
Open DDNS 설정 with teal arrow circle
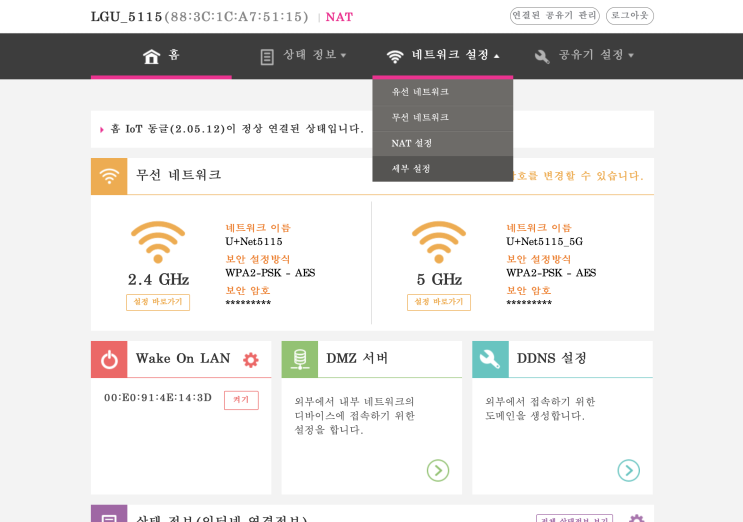(x=628, y=470)
